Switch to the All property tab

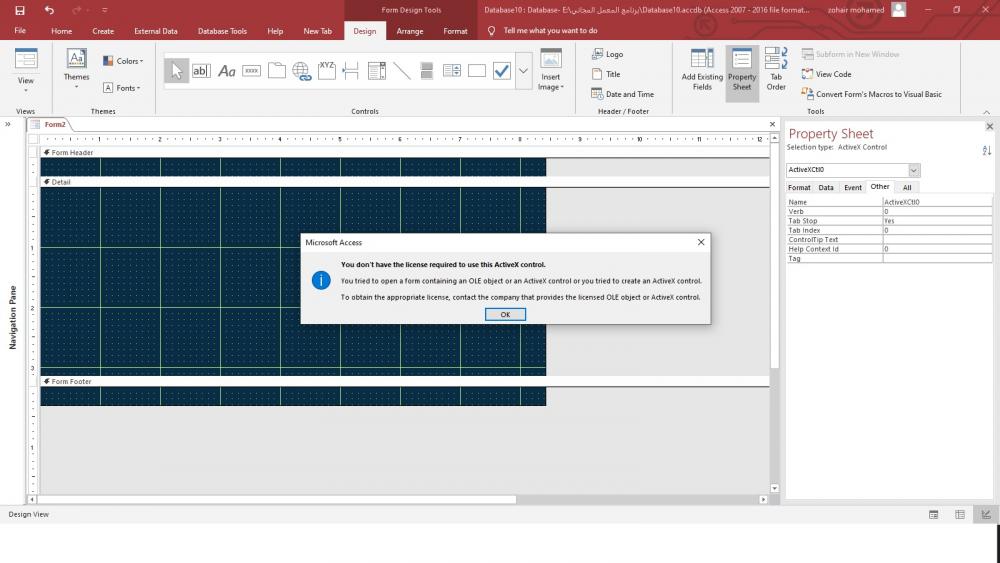point(907,187)
